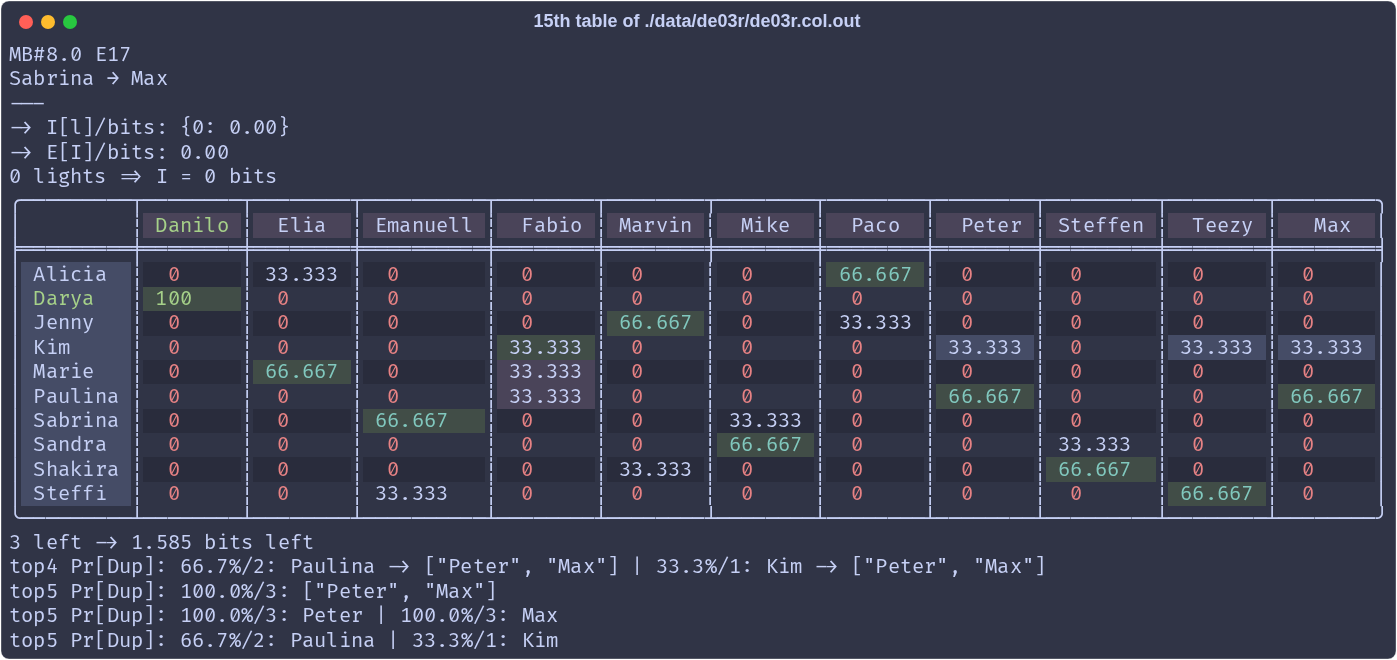Click Jenny's 66.667 cell under Marvin
Screen dimensions: 1397x660
click(656, 323)
